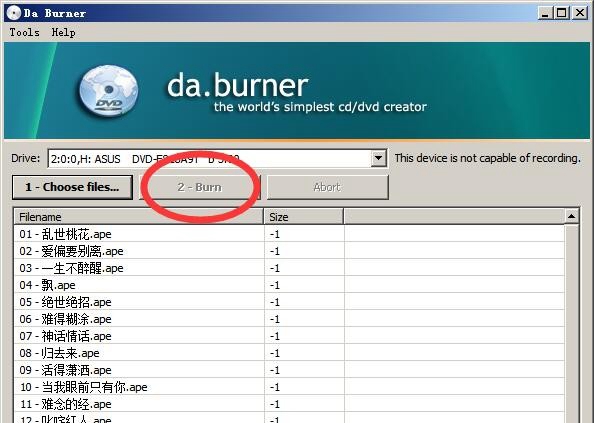Open the Help menu

click(63, 33)
